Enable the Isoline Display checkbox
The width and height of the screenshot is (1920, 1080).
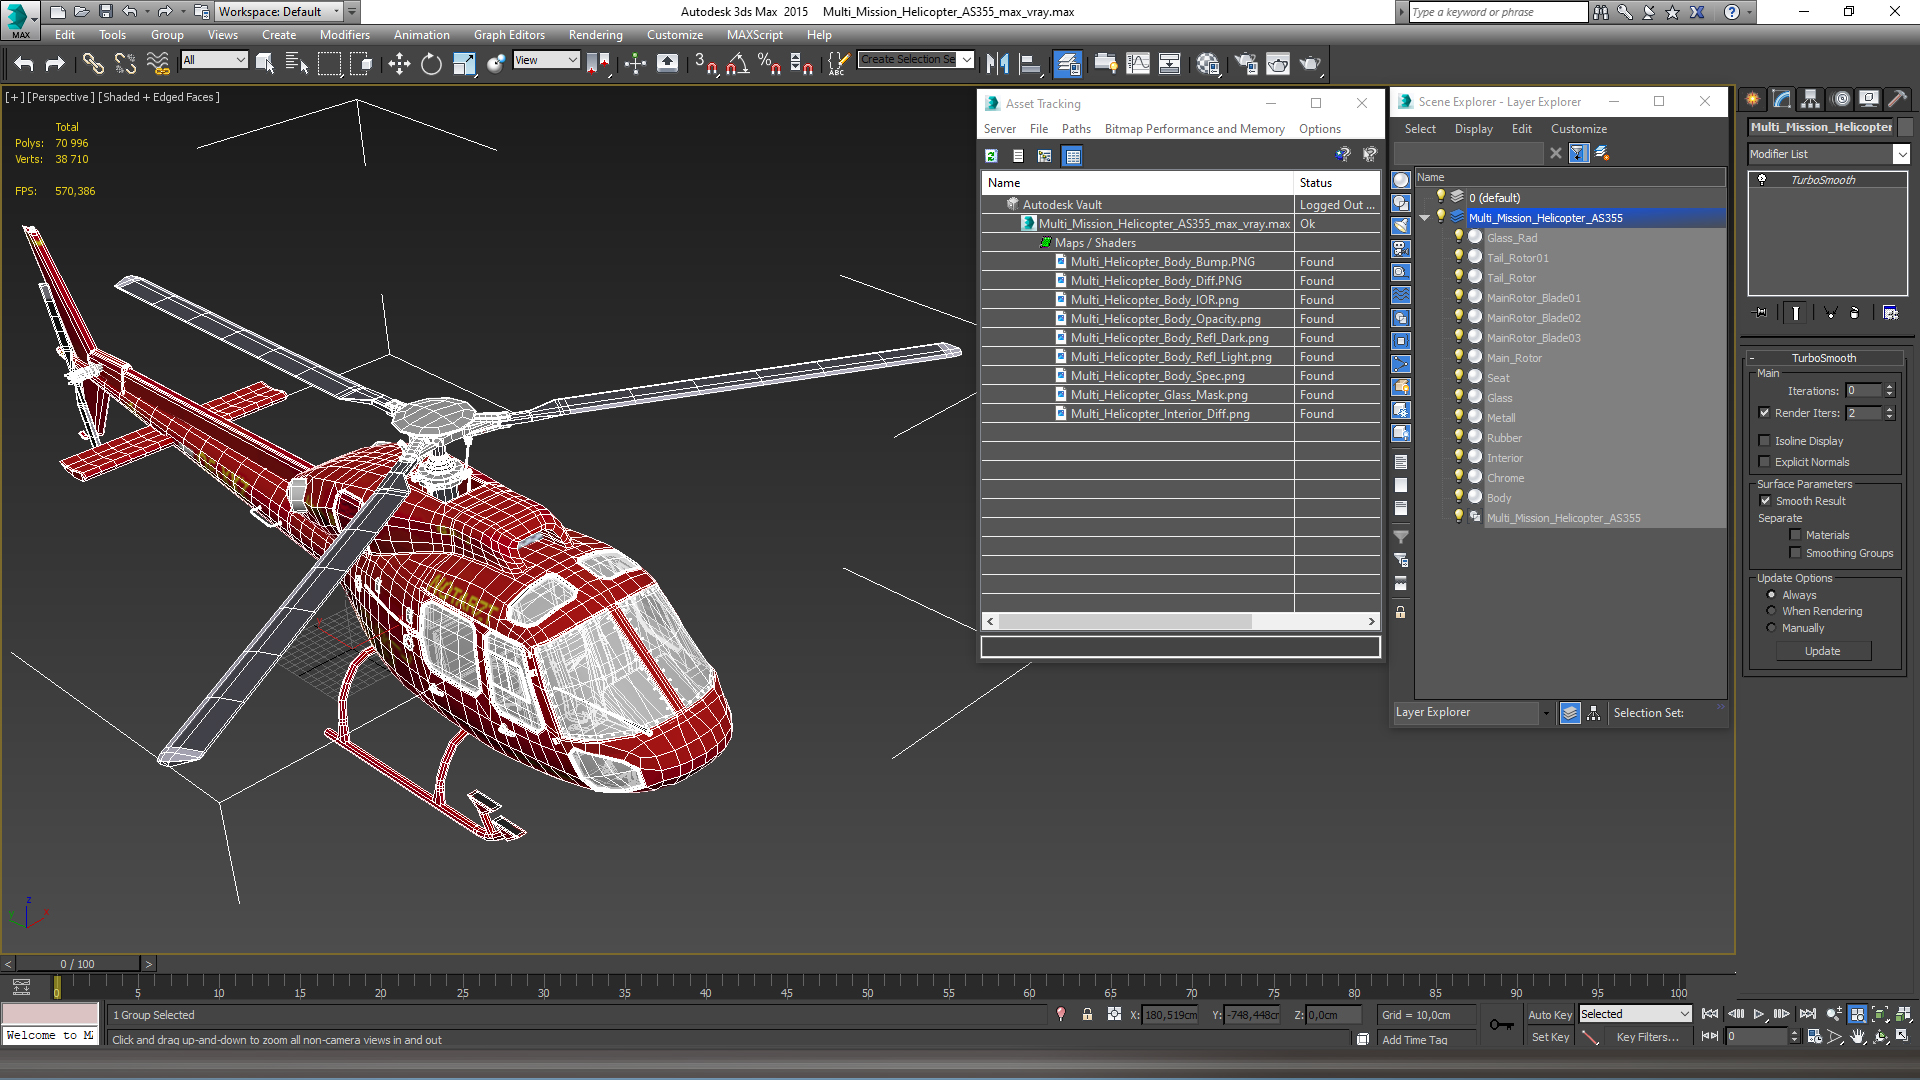coord(1764,441)
